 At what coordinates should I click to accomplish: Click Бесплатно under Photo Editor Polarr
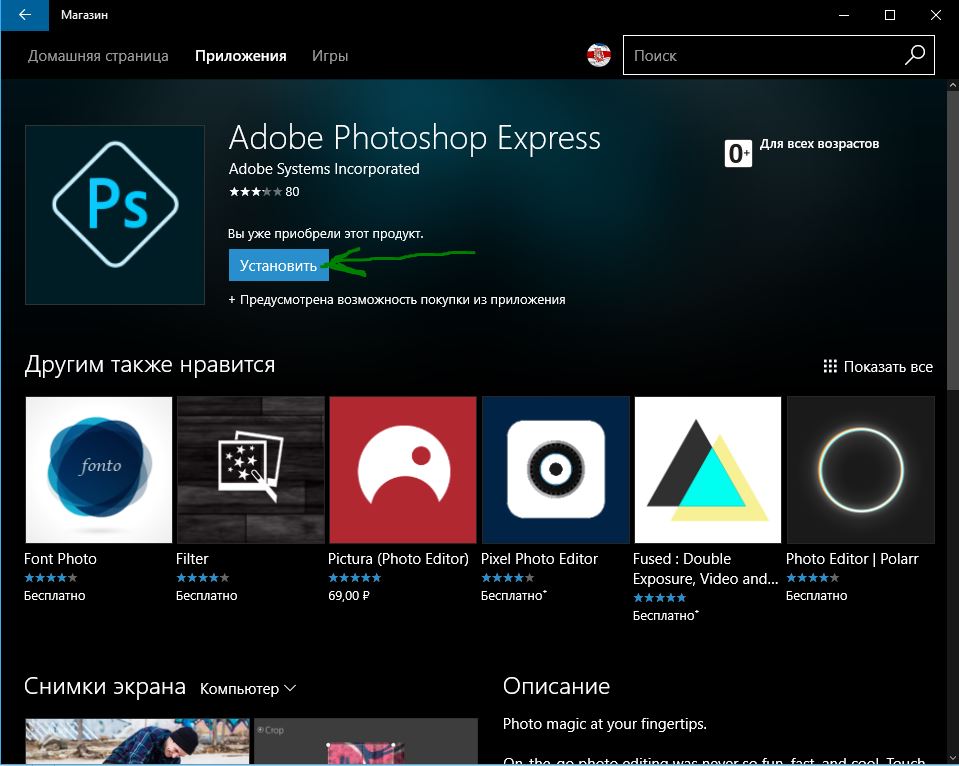tap(816, 595)
